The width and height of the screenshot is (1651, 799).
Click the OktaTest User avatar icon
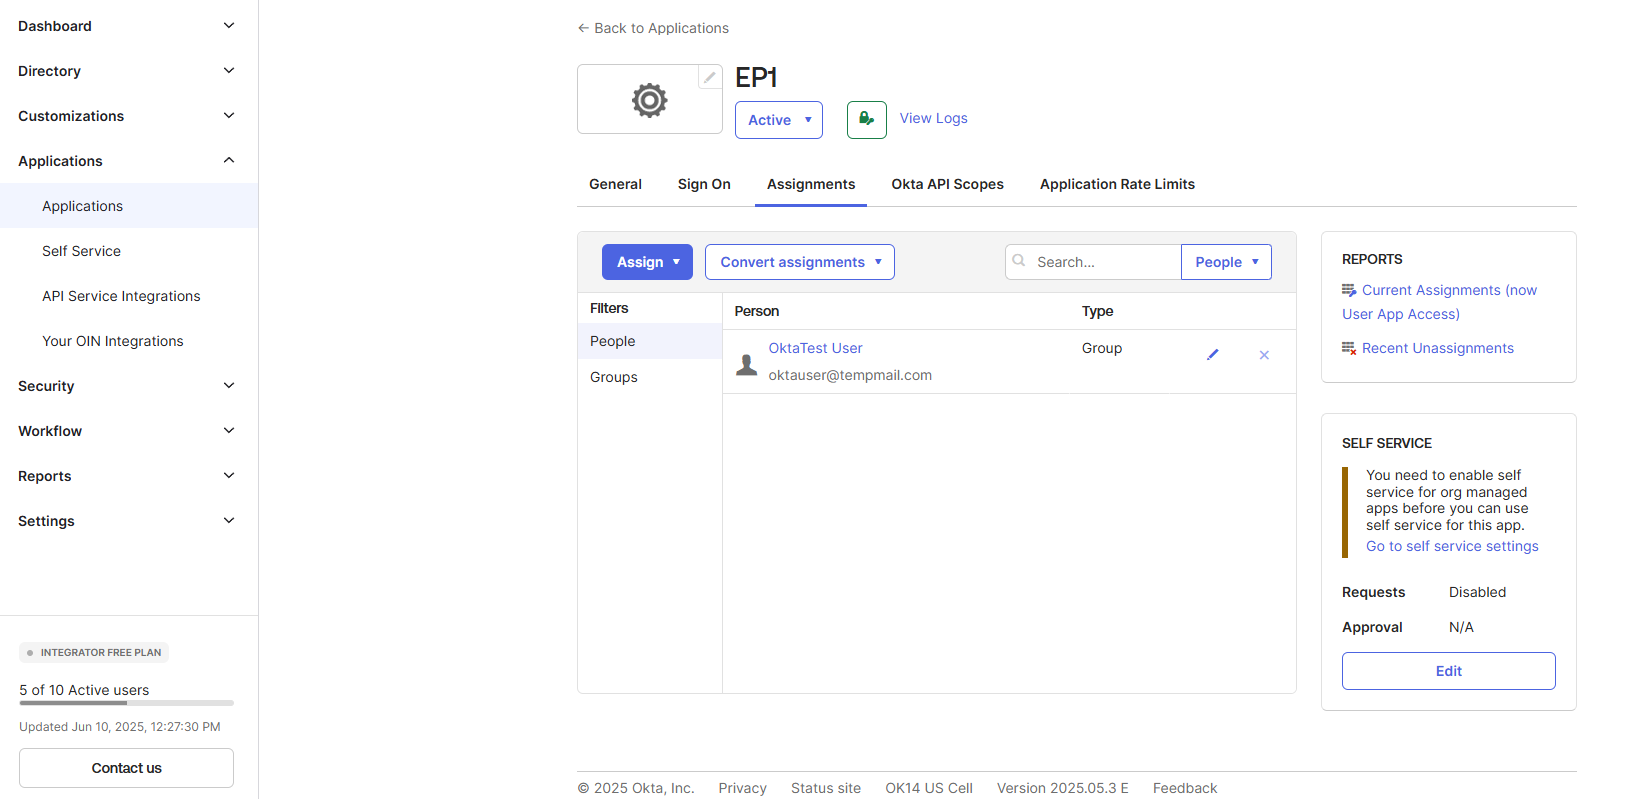[x=747, y=365]
